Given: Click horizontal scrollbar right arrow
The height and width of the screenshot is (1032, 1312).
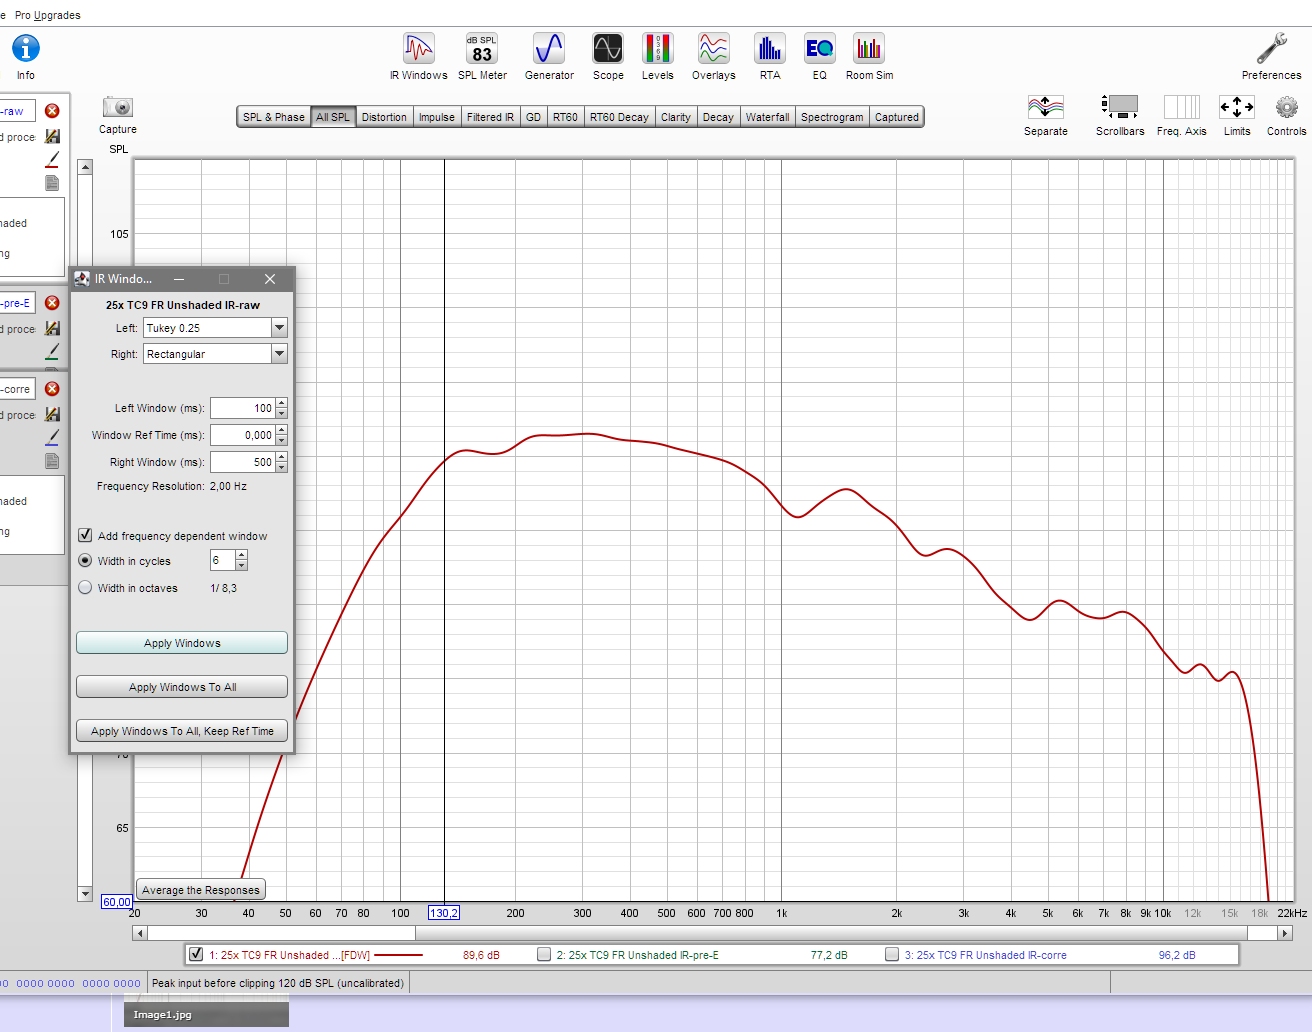Looking at the screenshot, I should coord(1285,933).
